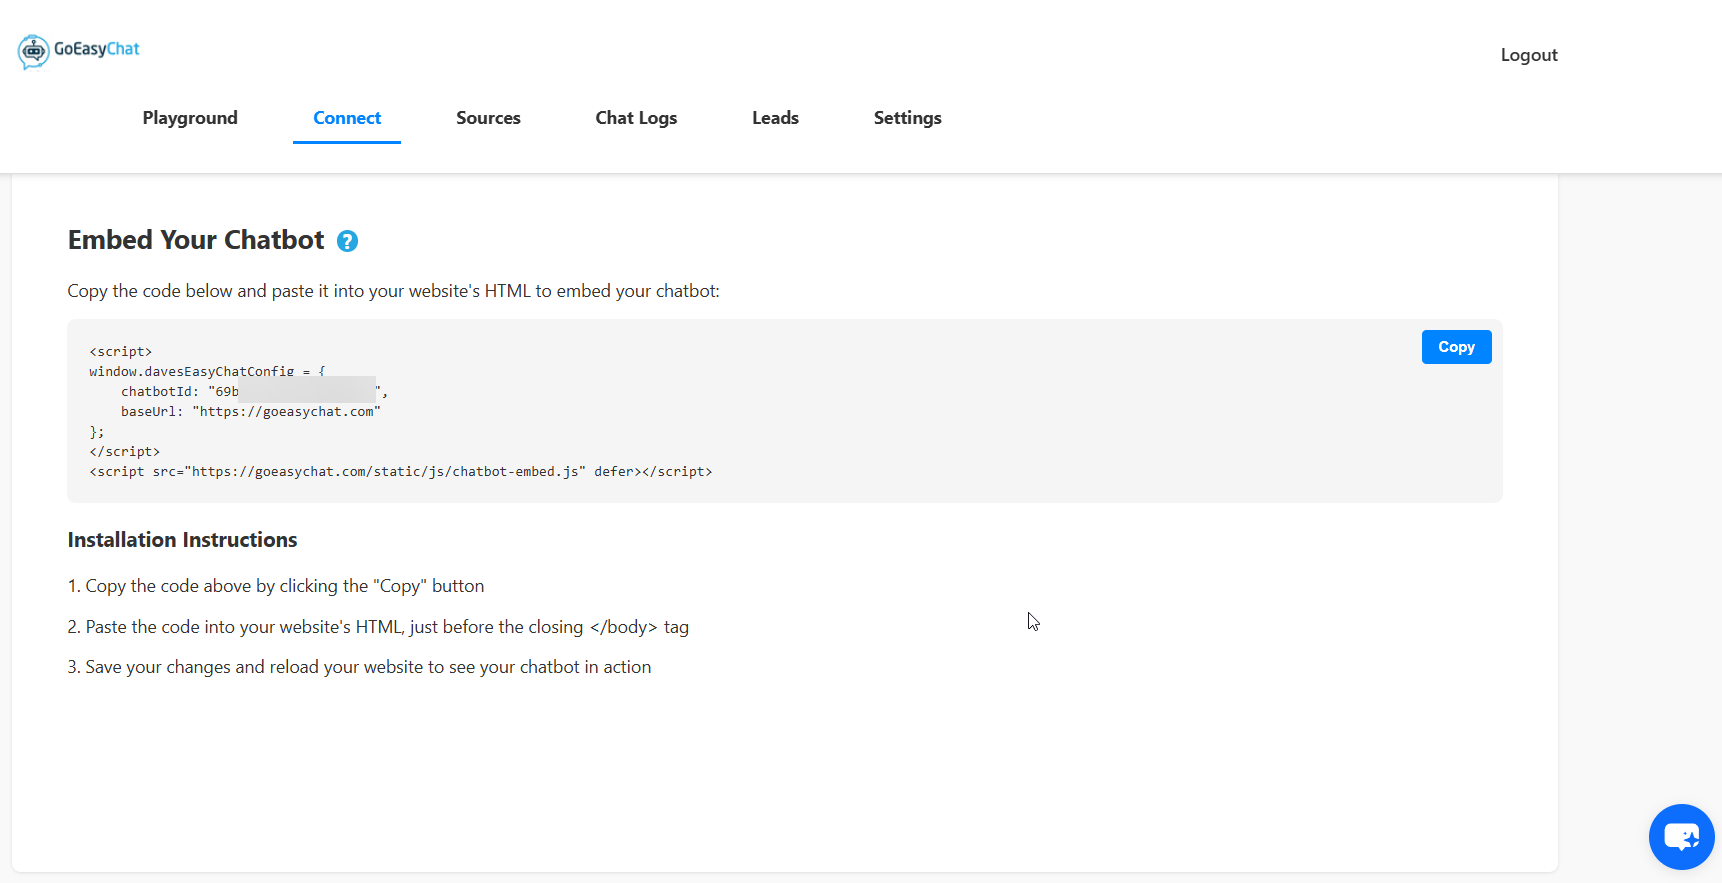Image resolution: width=1722 pixels, height=883 pixels.
Task: Open the chat widget bubble icon
Action: click(1681, 837)
